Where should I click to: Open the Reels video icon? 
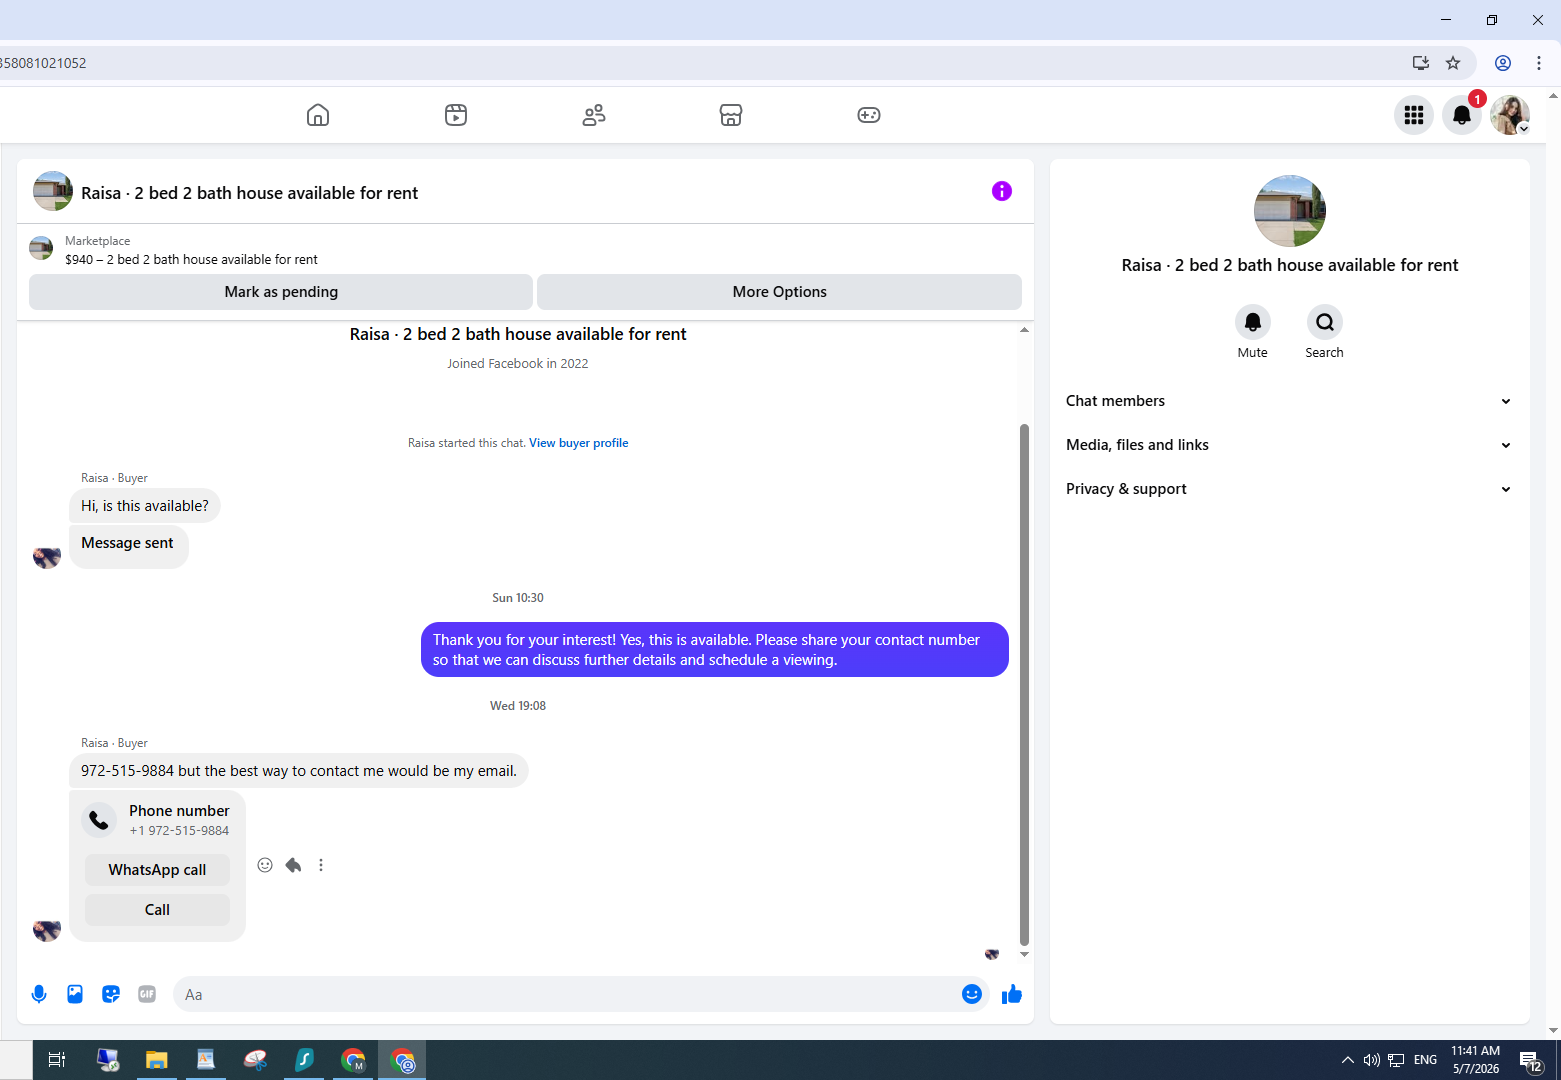point(456,115)
